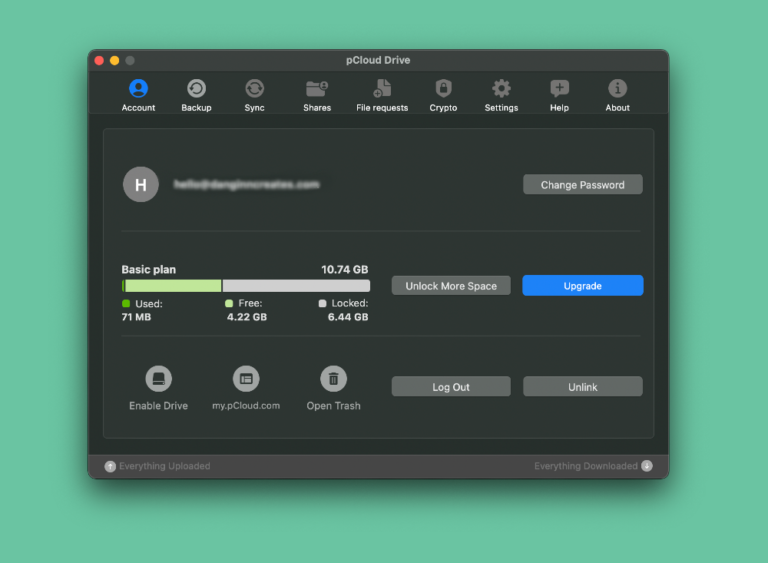This screenshot has height=563, width=768.
Task: Click the light green Free legend swatch
Action: 229,303
